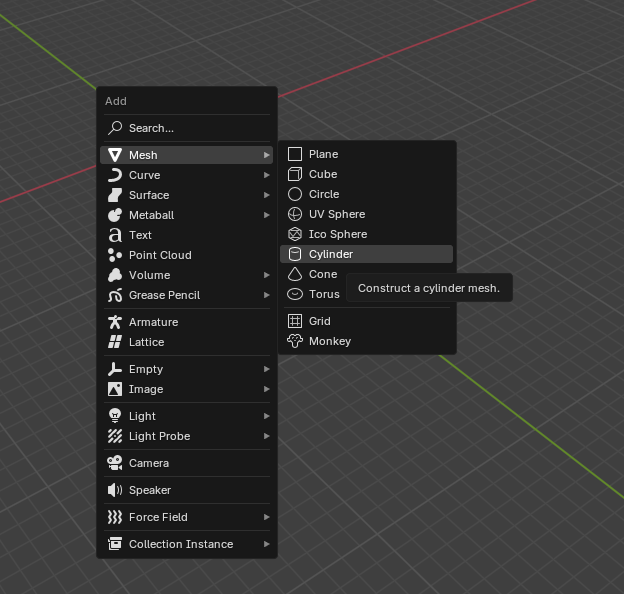Choose Plane from Mesh submenu
The image size is (624, 594).
coord(323,154)
